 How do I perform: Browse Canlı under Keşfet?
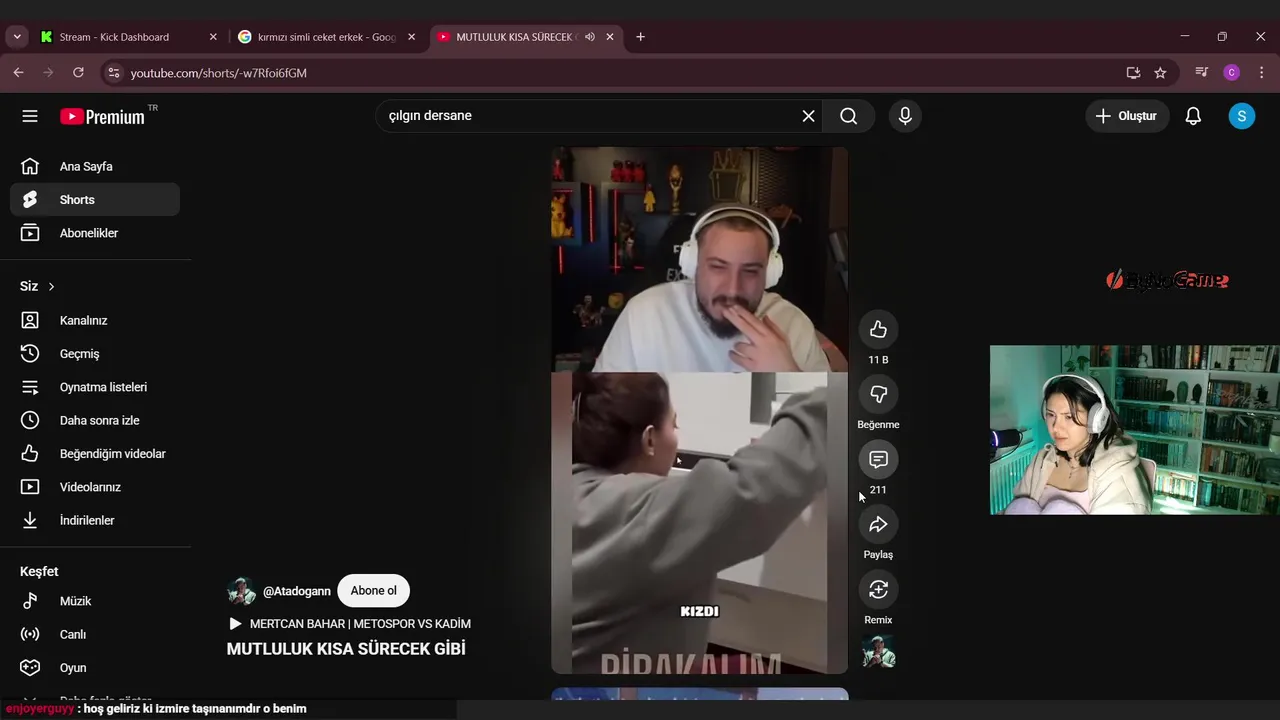[x=95, y=634]
